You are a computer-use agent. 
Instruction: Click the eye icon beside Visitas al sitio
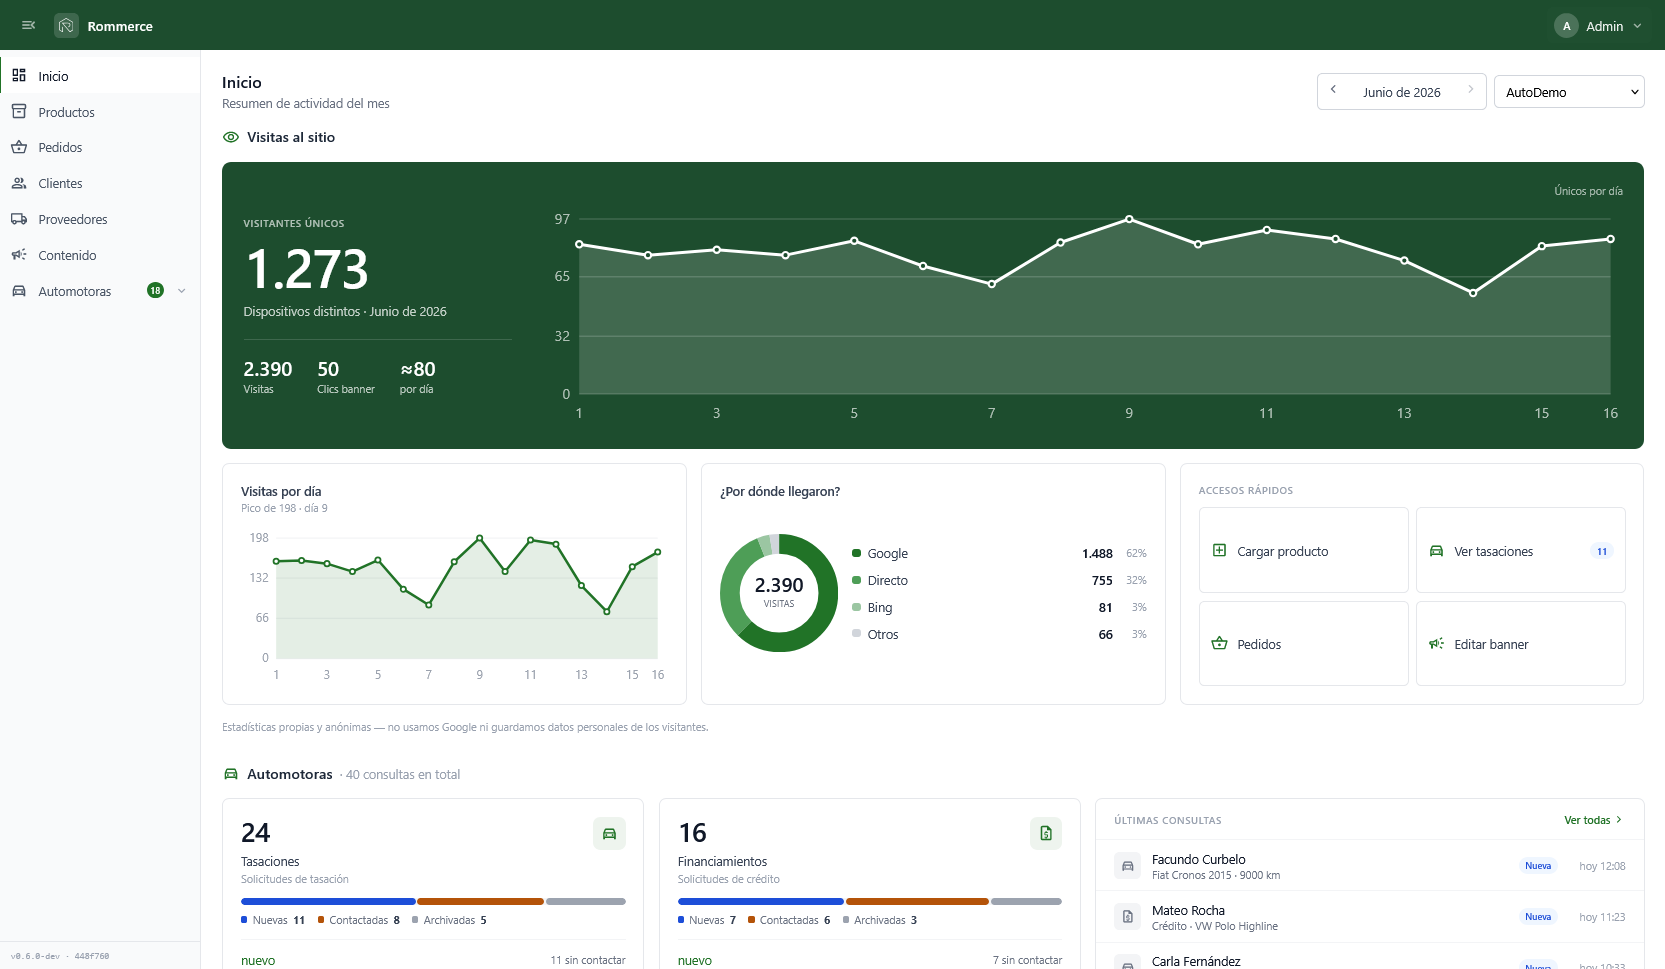tap(231, 137)
